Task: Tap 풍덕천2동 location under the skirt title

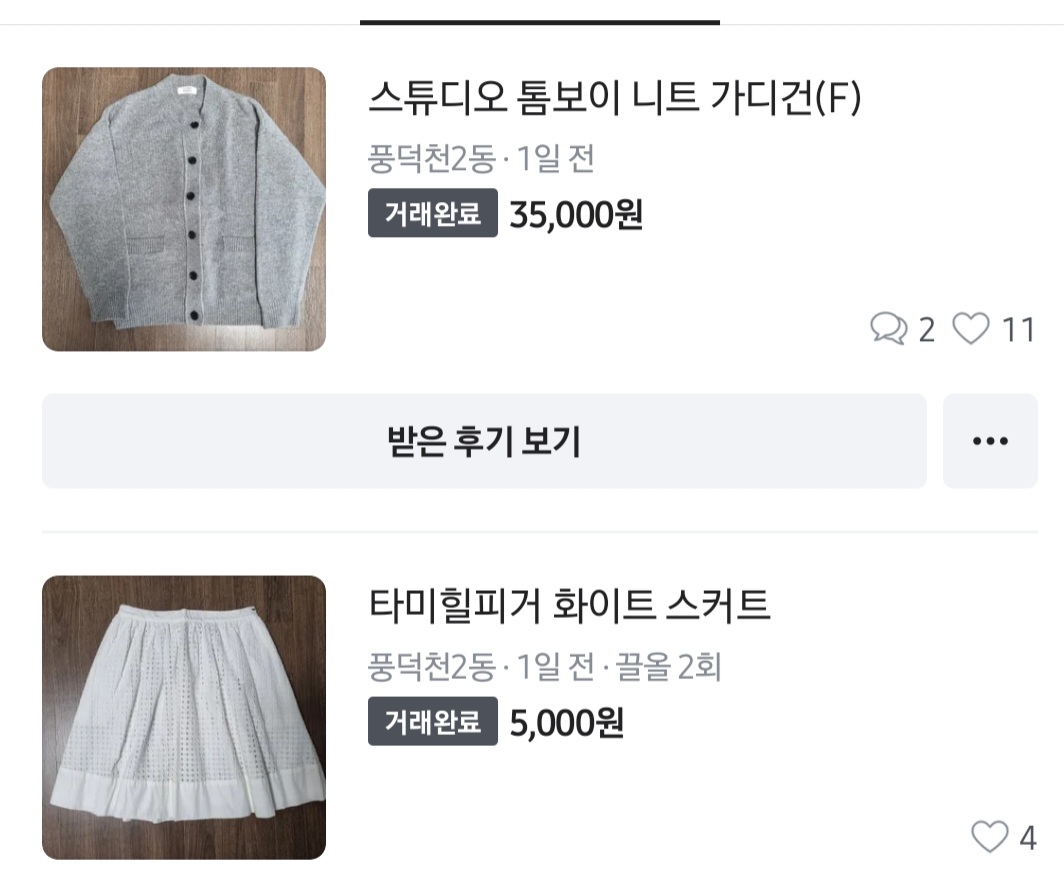Action: 431,666
